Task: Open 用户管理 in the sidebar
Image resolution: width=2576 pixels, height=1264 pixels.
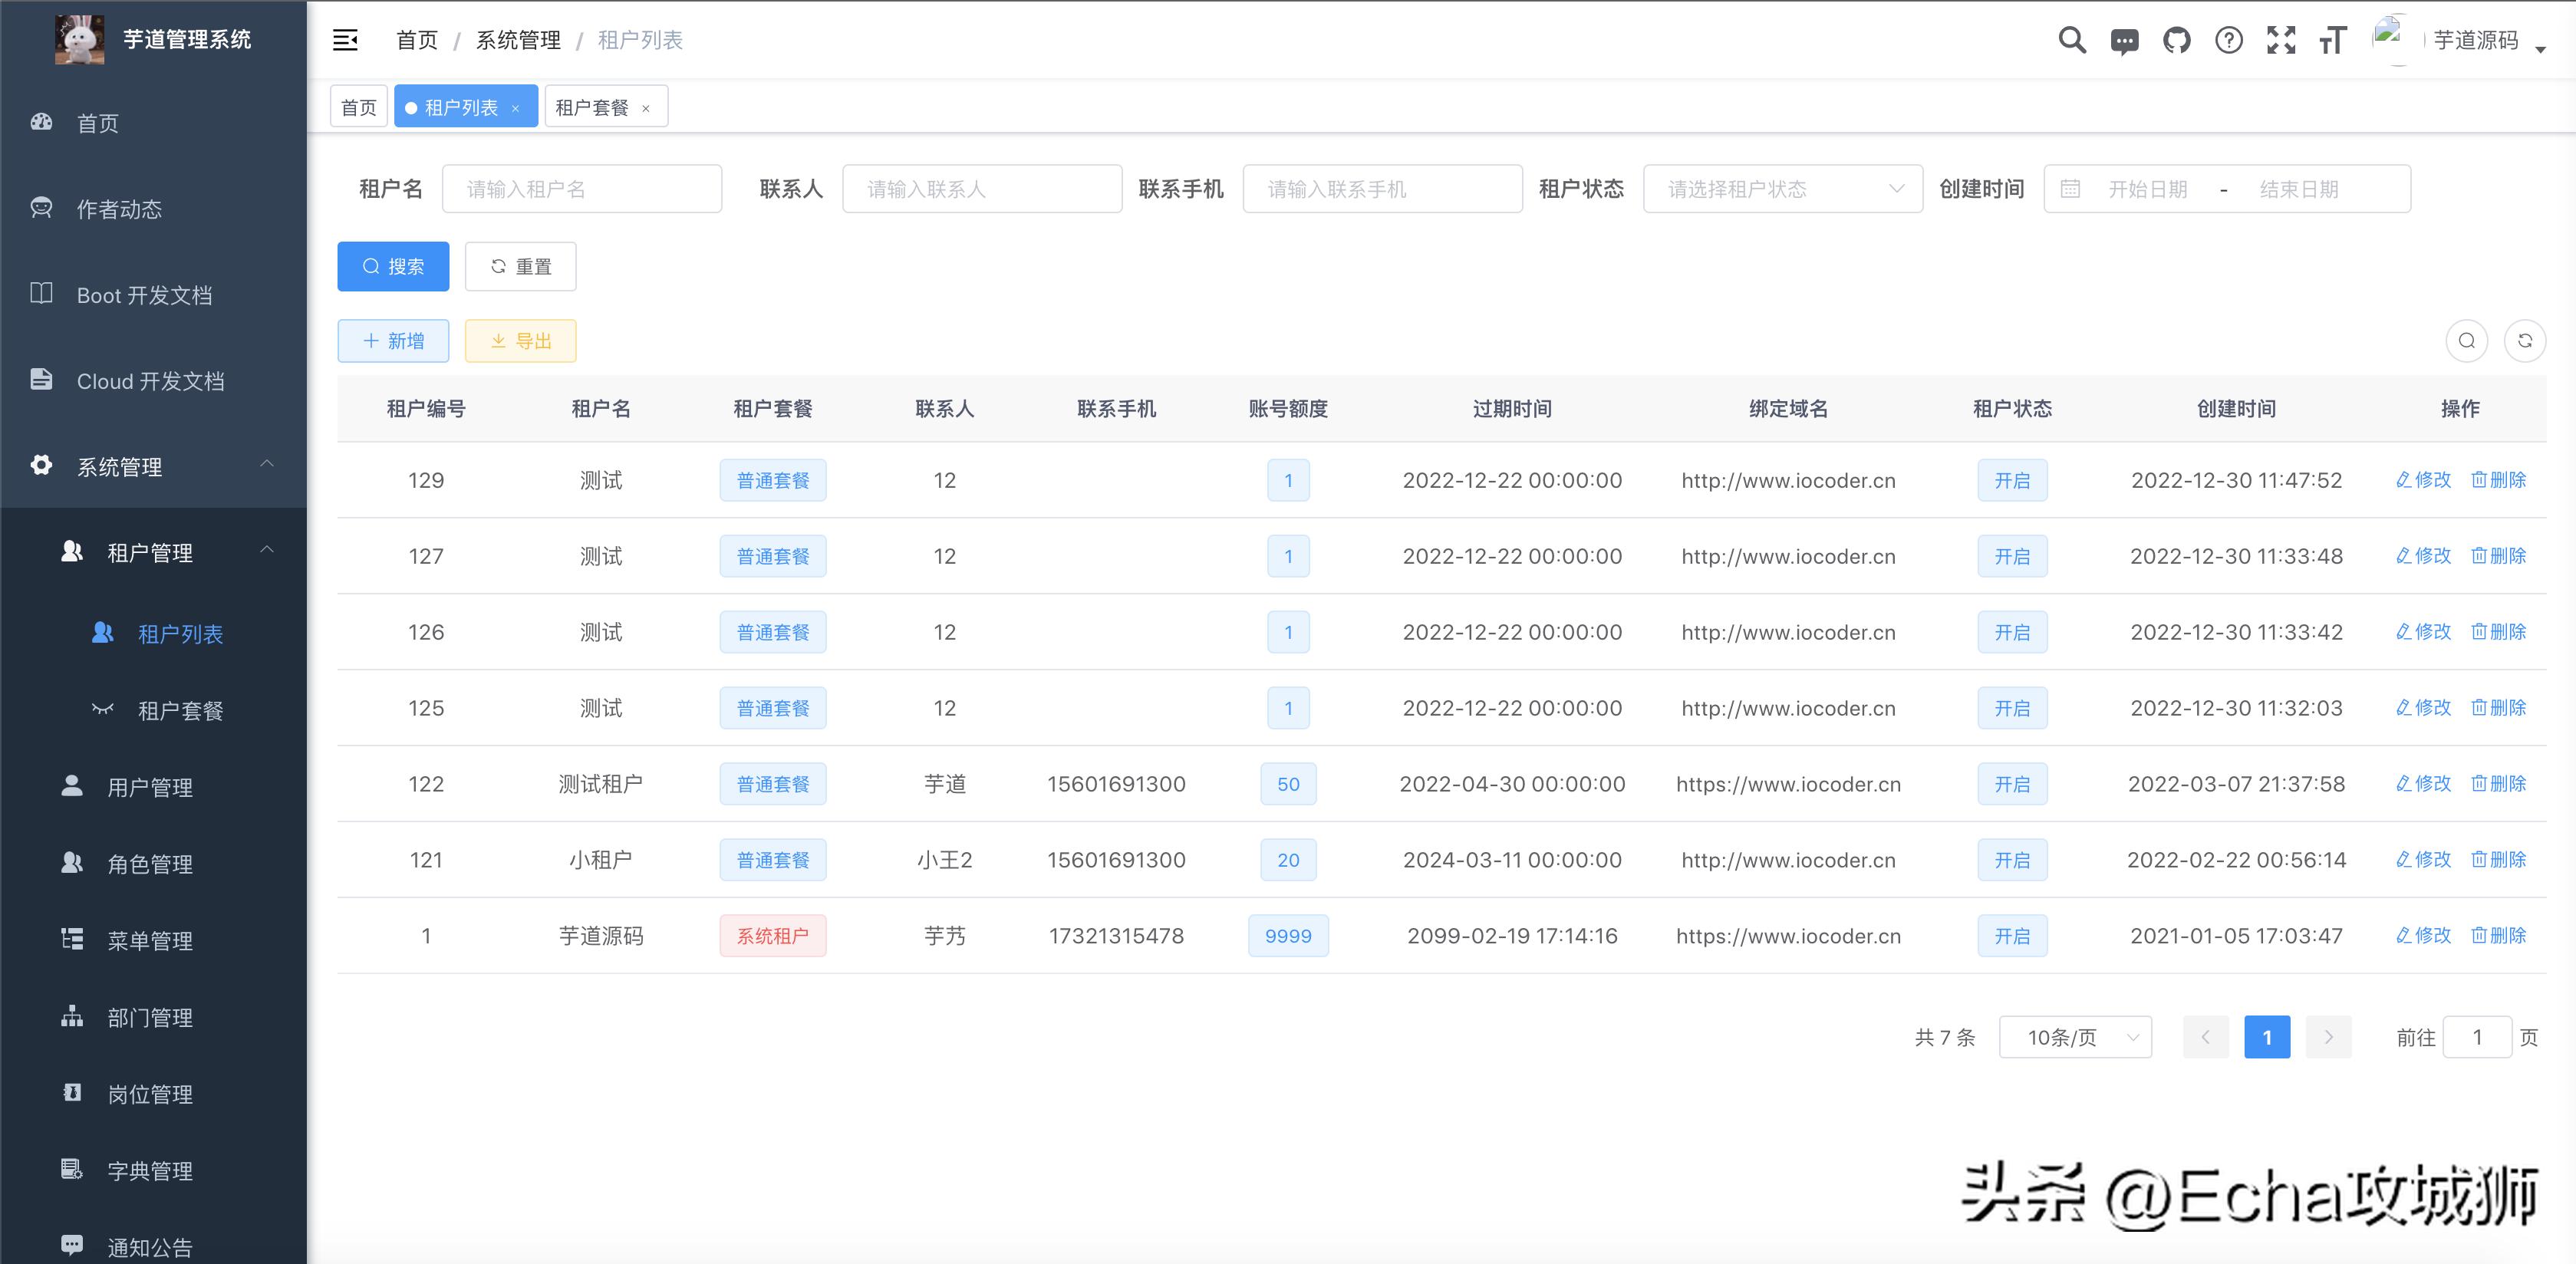Action: [150, 787]
